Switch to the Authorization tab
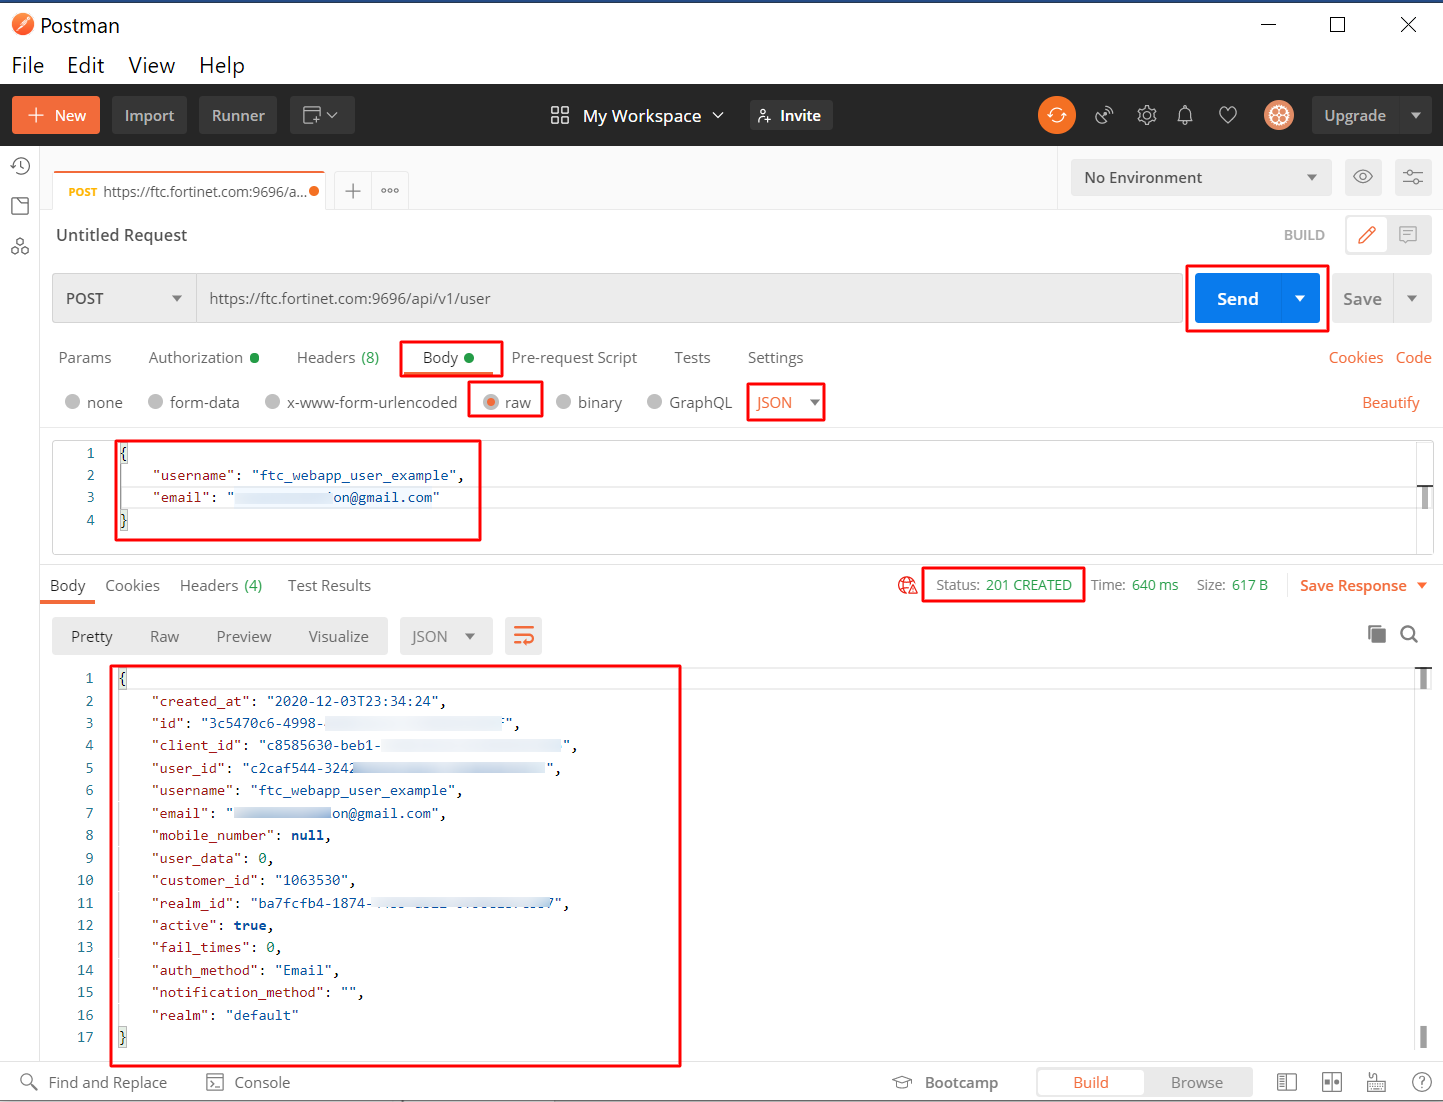Image resolution: width=1443 pixels, height=1102 pixels. (x=196, y=357)
